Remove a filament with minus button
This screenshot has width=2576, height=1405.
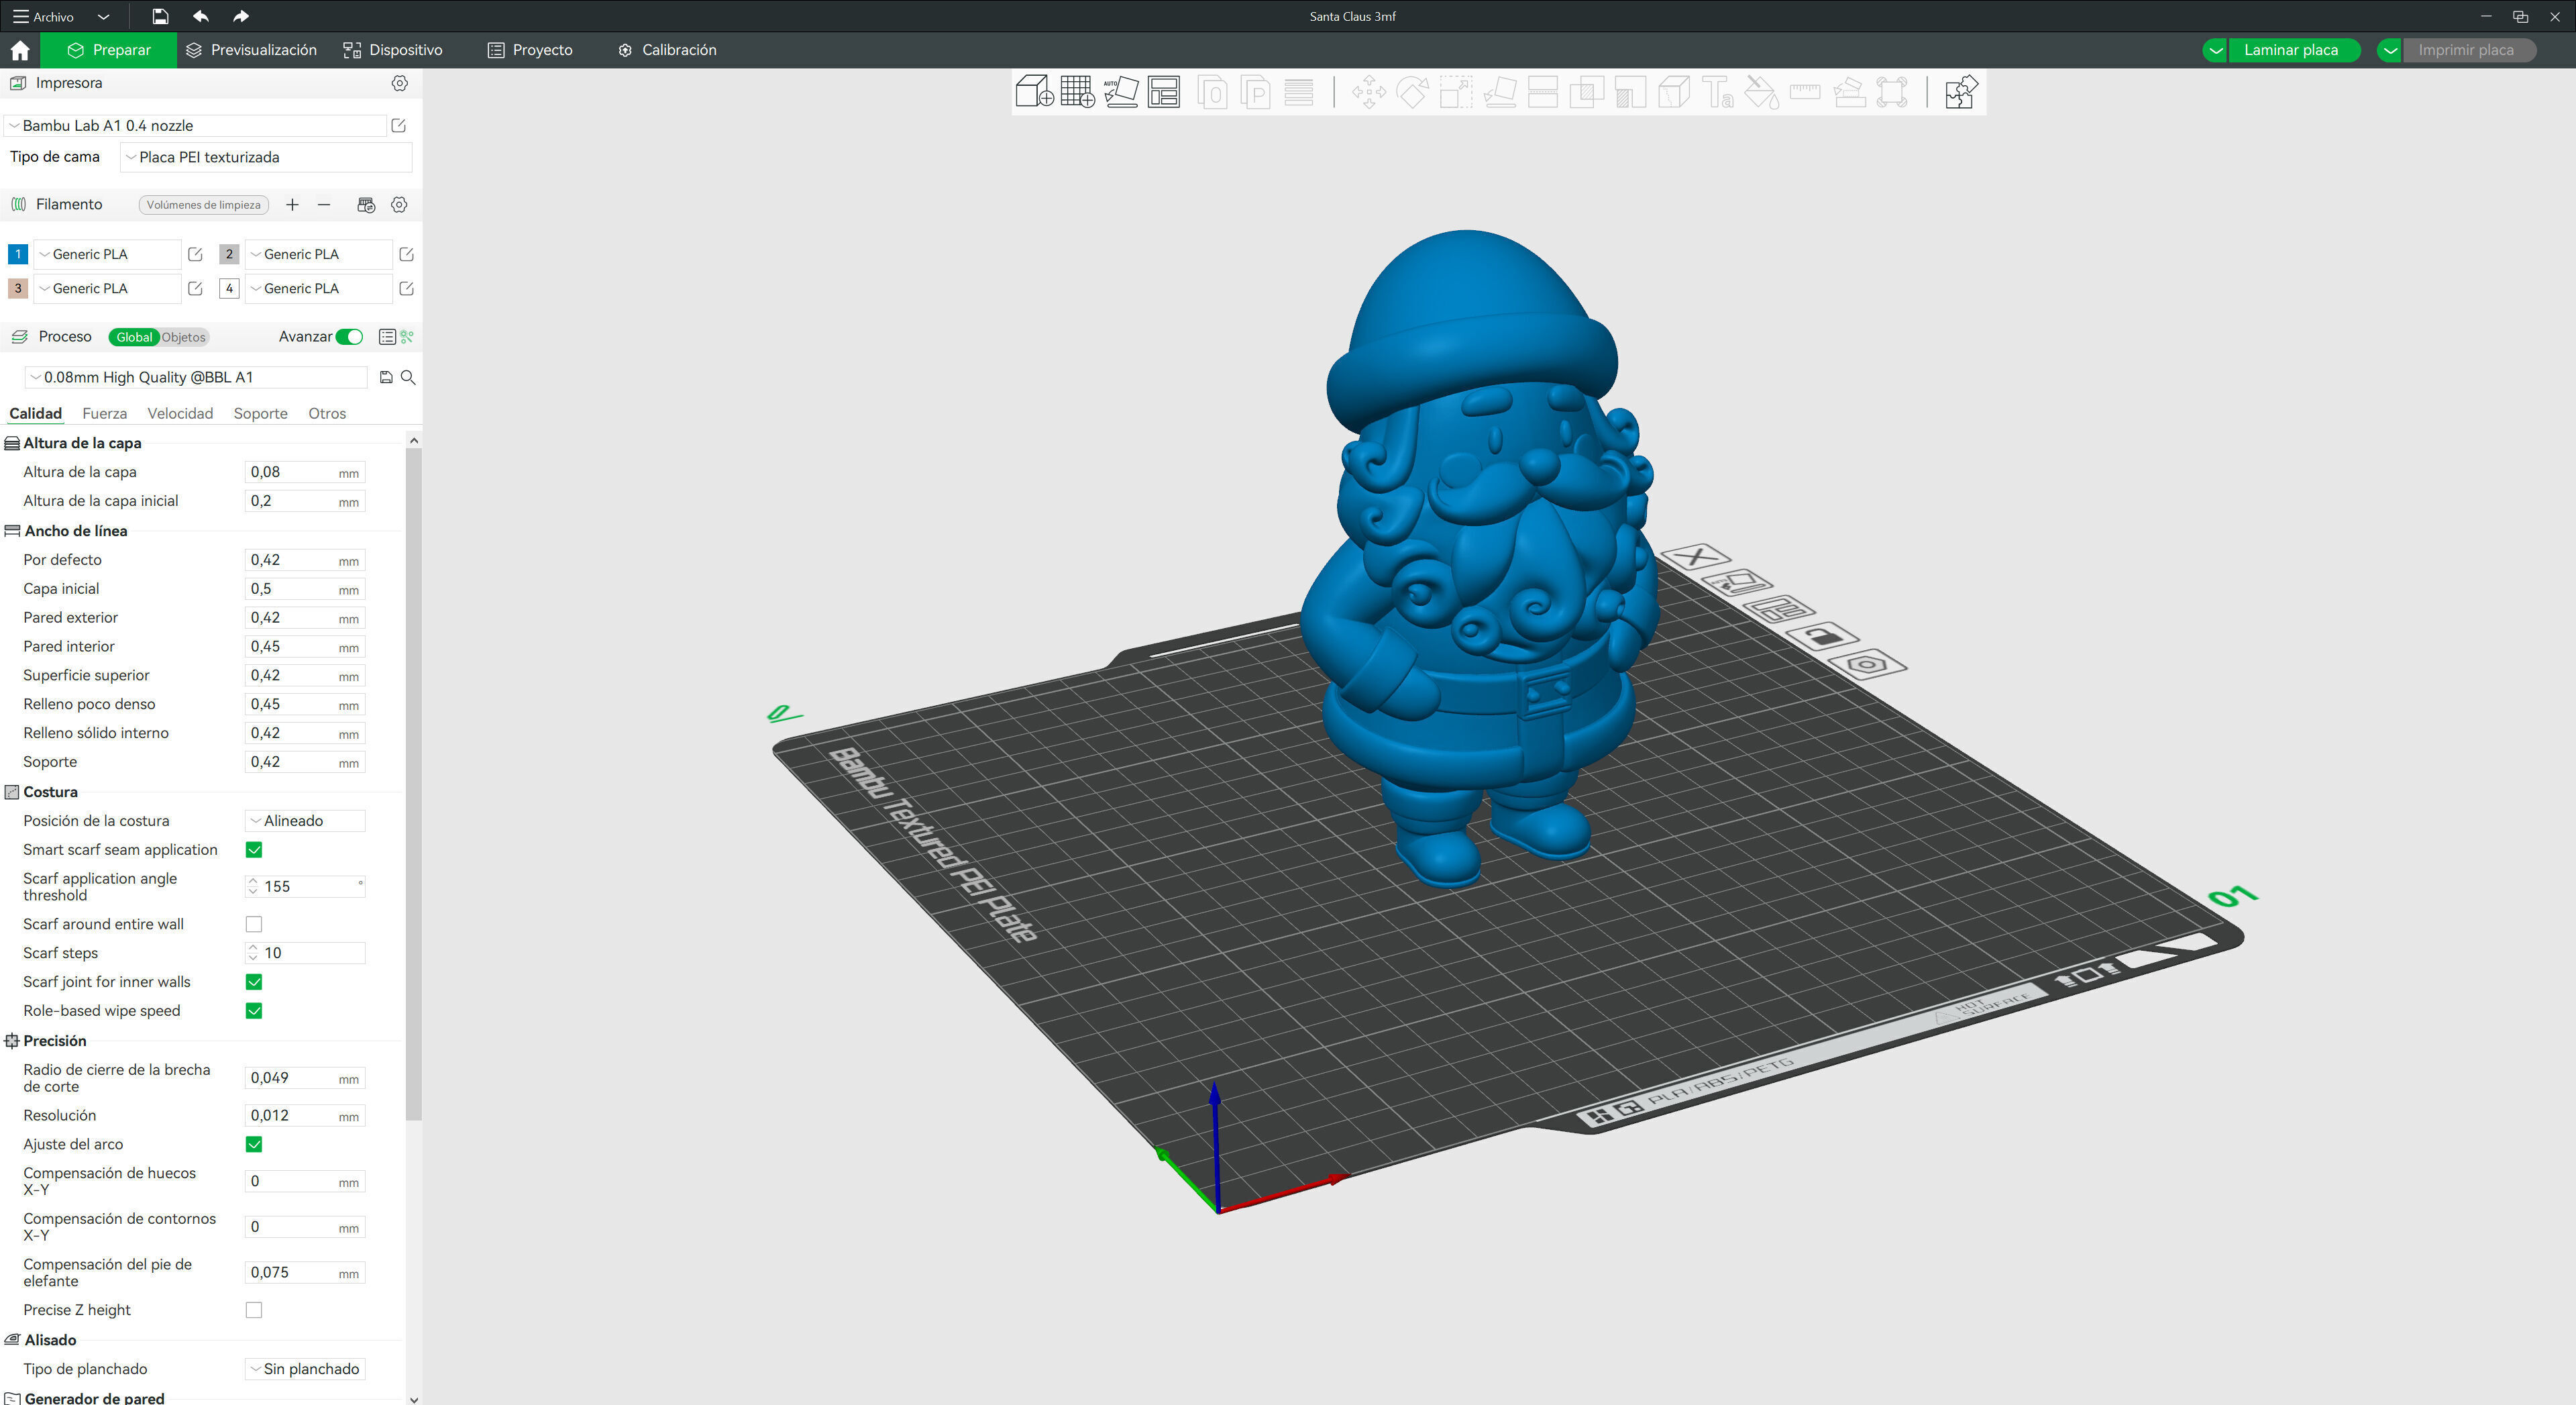(x=324, y=205)
